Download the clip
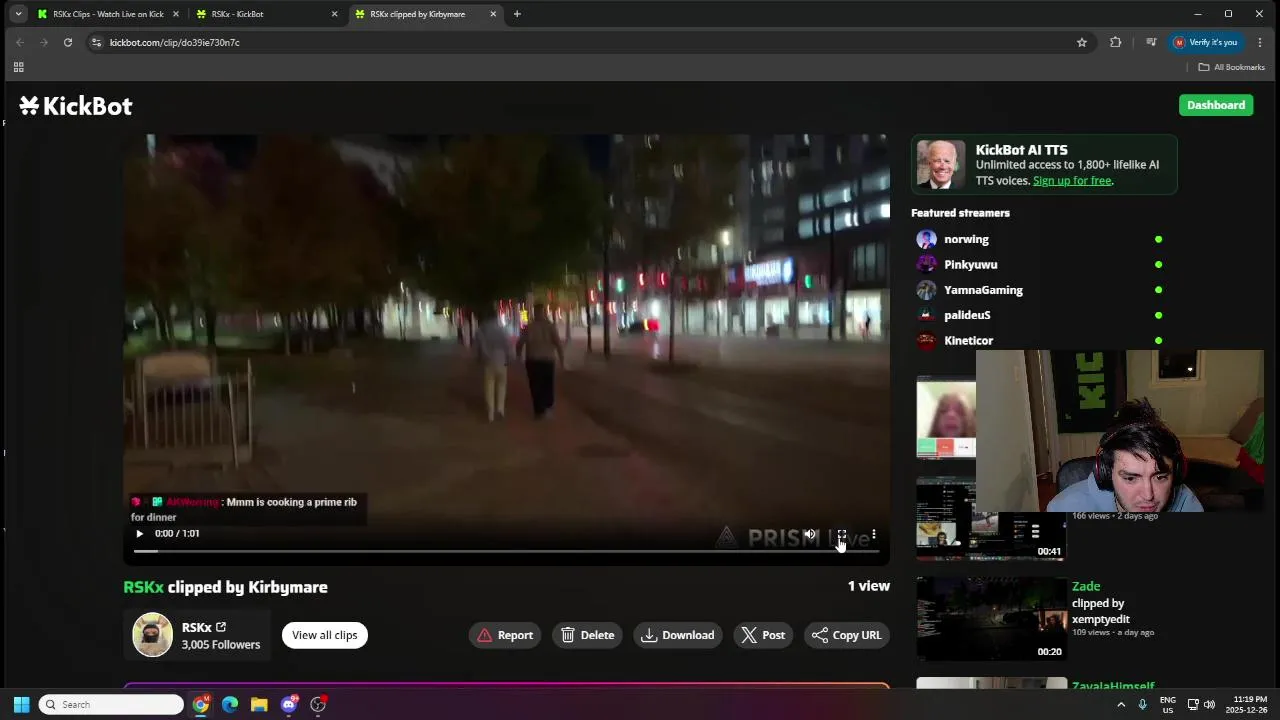This screenshot has height=720, width=1280. coord(678,635)
